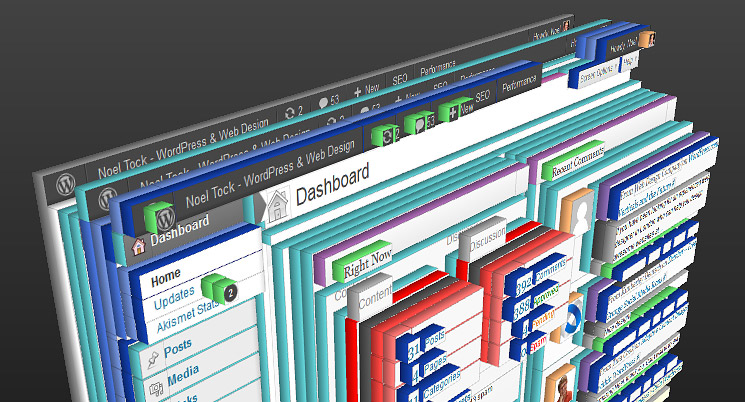Click the Discussion column header in Right Now
This screenshot has width=745, height=402.
(x=487, y=239)
